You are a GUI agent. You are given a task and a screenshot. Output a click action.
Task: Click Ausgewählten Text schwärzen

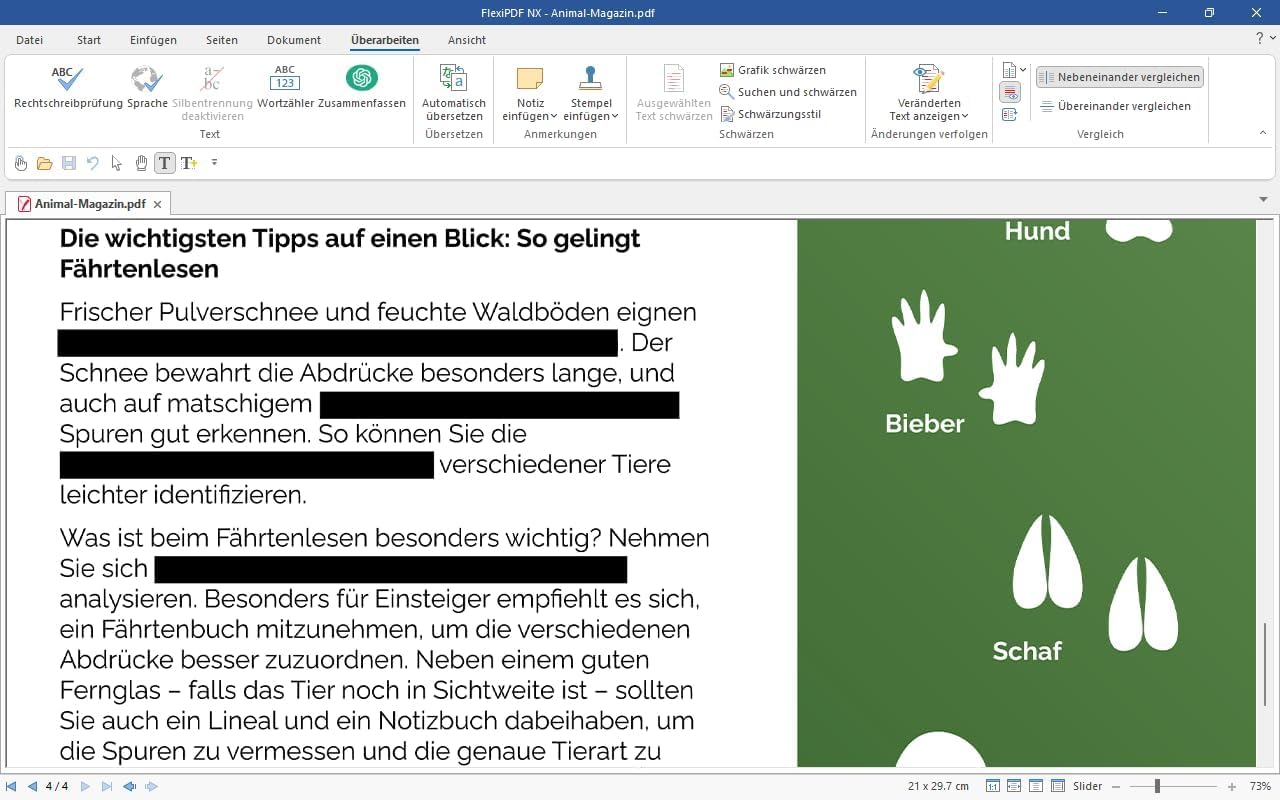point(674,93)
